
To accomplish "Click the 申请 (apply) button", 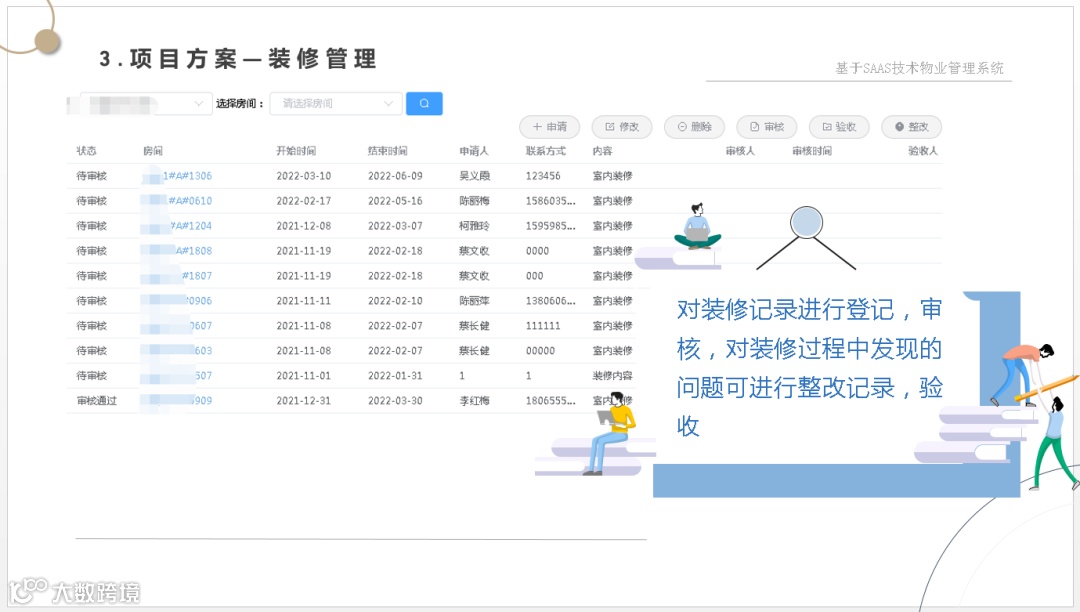I will [x=550, y=127].
